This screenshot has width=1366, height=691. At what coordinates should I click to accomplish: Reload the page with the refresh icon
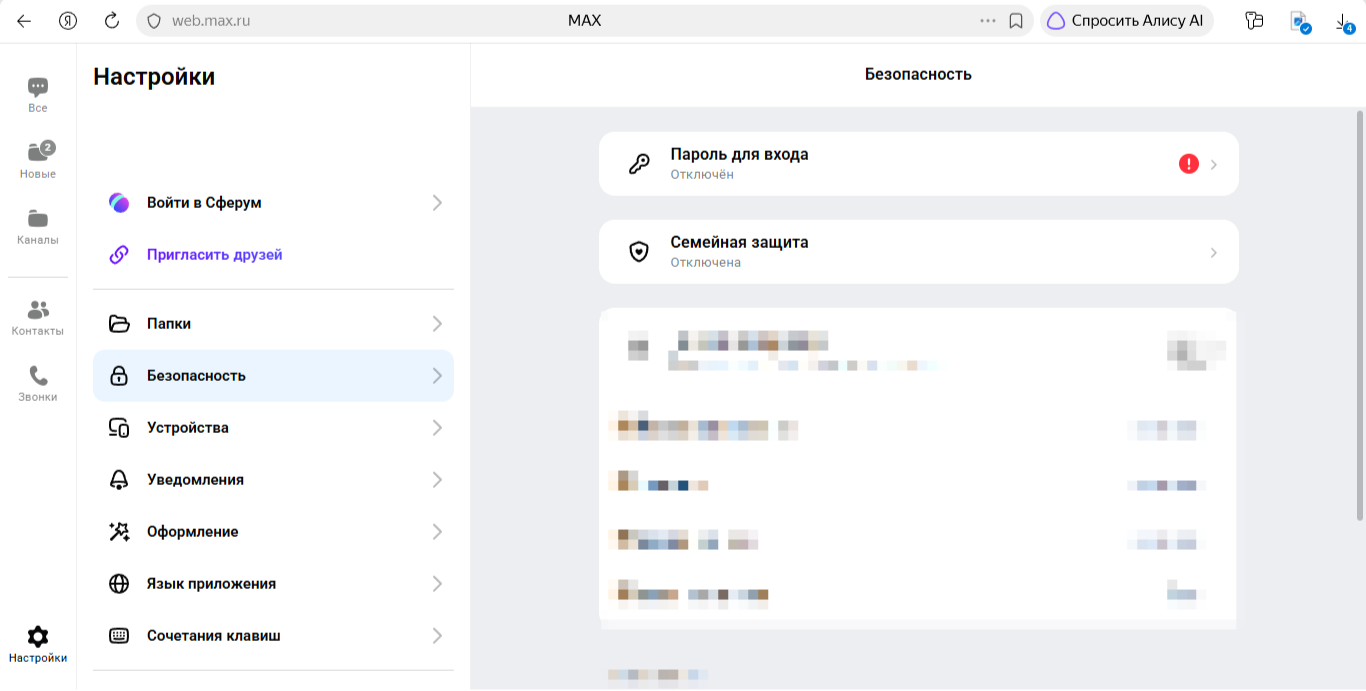pos(112,21)
